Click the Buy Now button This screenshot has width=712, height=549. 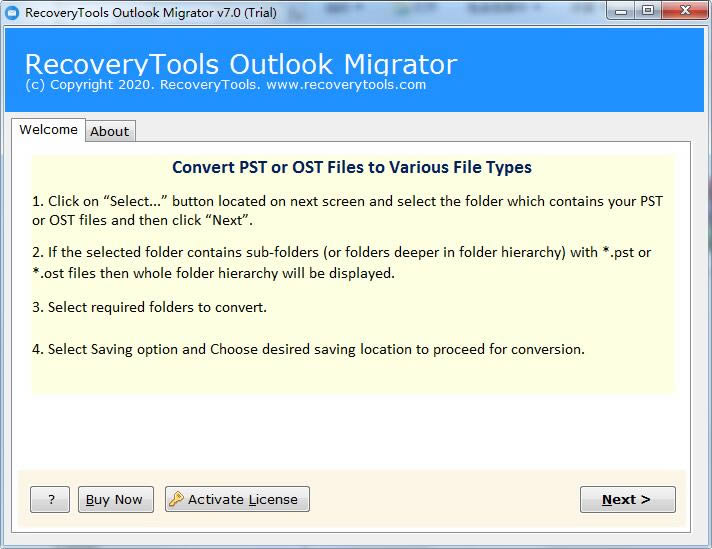(x=116, y=500)
